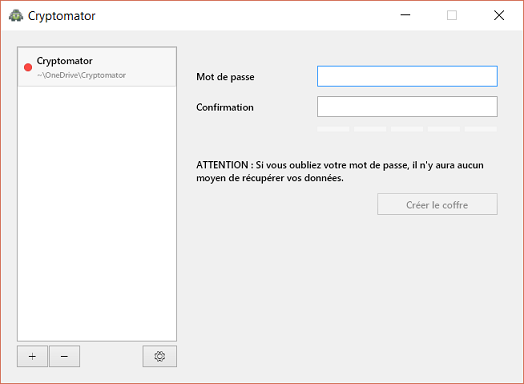The height and width of the screenshot is (384, 524).
Task: Click the password strength indicator bar
Action: pos(407,129)
